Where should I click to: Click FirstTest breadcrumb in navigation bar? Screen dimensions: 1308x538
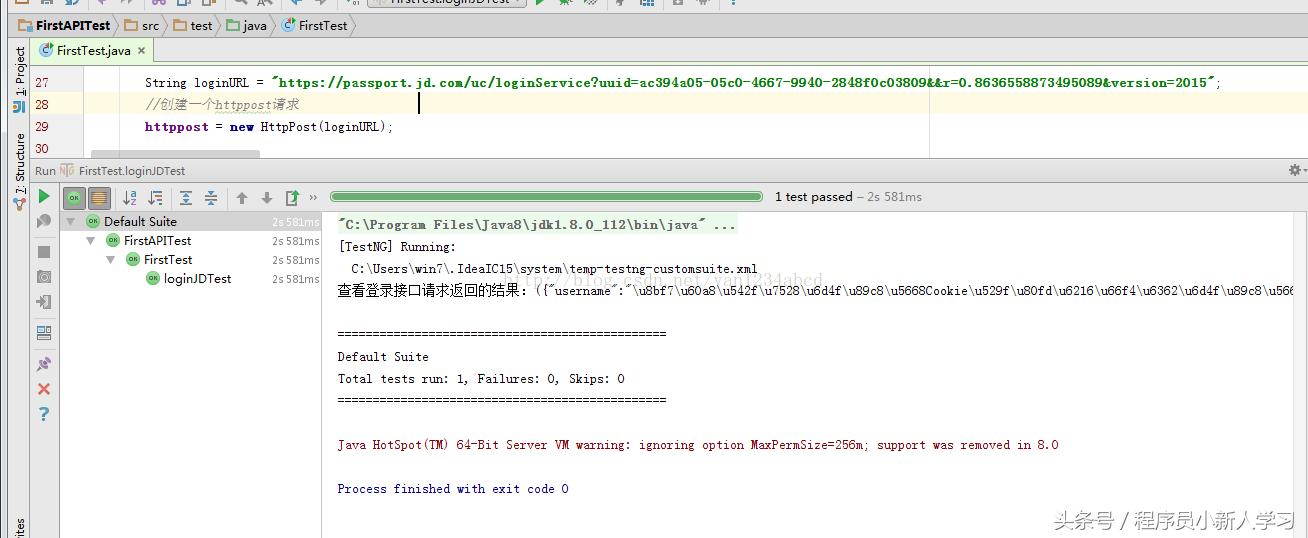pyautogui.click(x=314, y=25)
